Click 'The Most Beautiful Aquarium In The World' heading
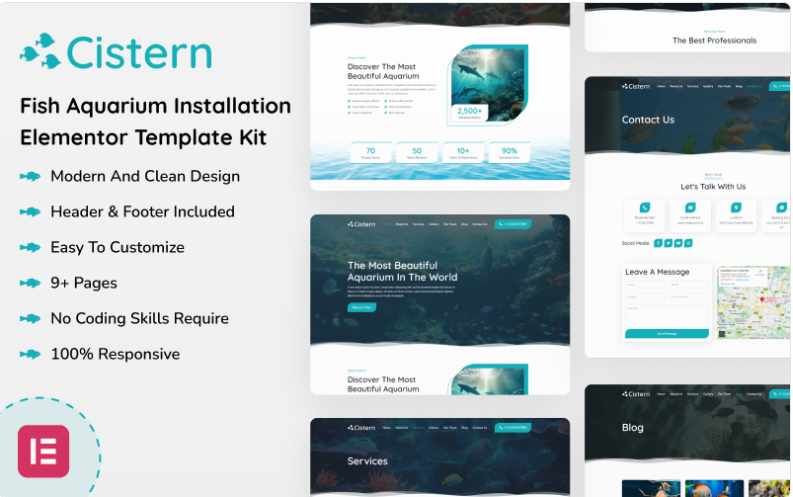 coord(402,271)
